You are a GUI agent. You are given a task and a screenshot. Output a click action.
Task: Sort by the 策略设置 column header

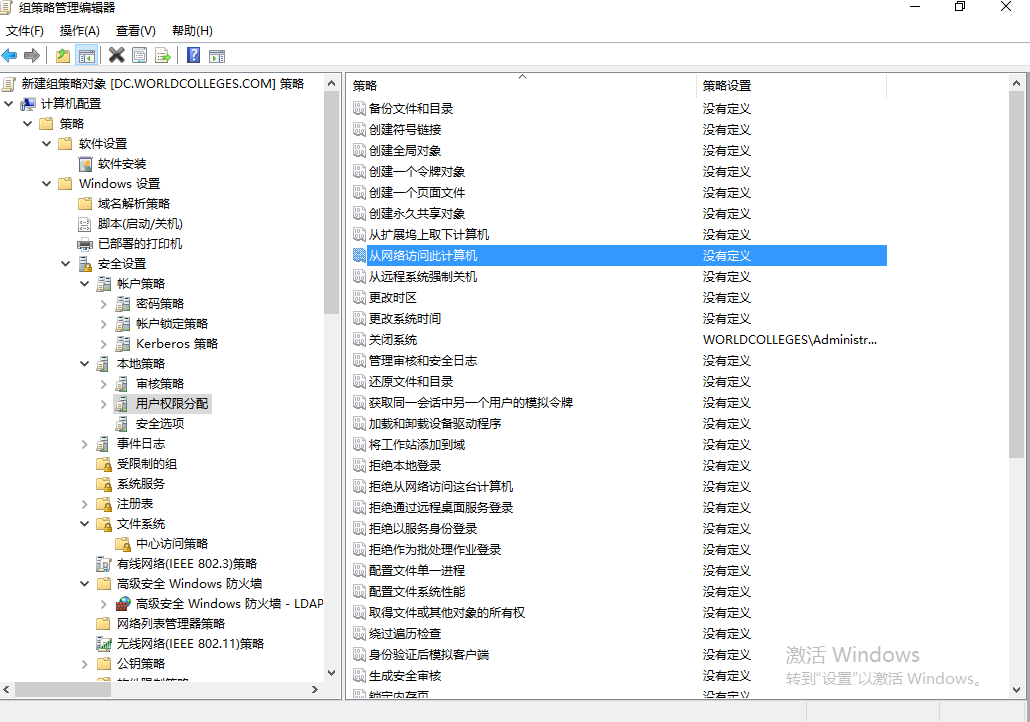click(x=791, y=85)
